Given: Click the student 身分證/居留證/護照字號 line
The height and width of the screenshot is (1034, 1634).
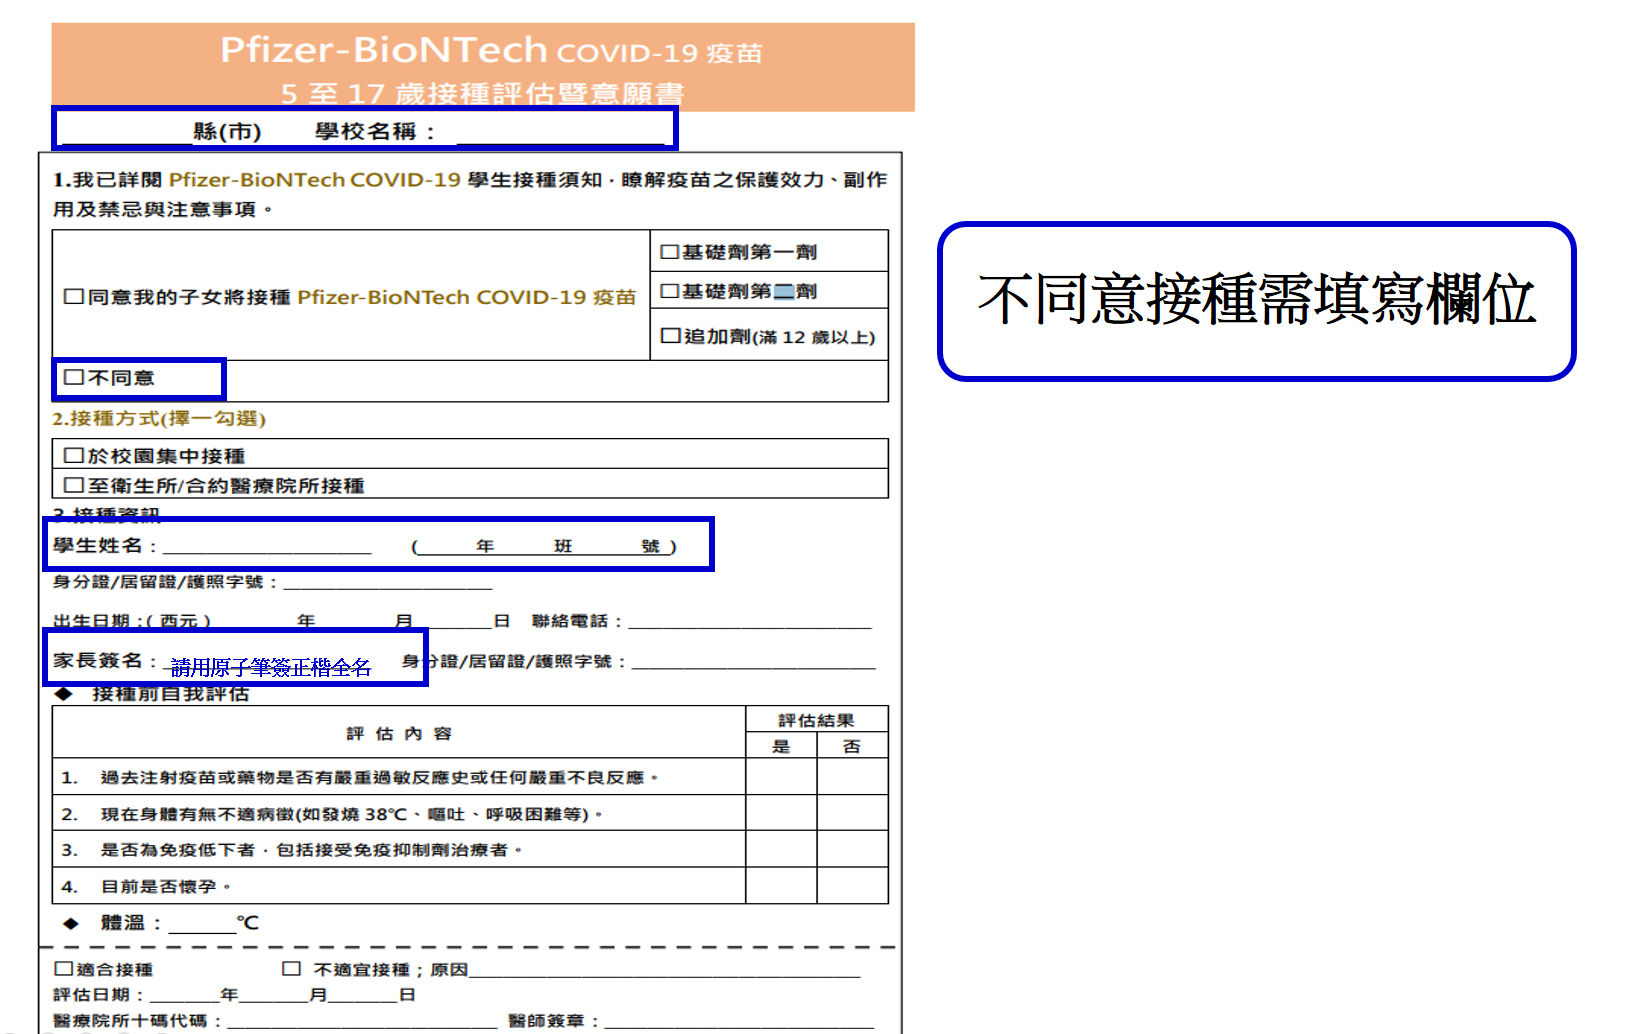Looking at the screenshot, I should pos(388,582).
